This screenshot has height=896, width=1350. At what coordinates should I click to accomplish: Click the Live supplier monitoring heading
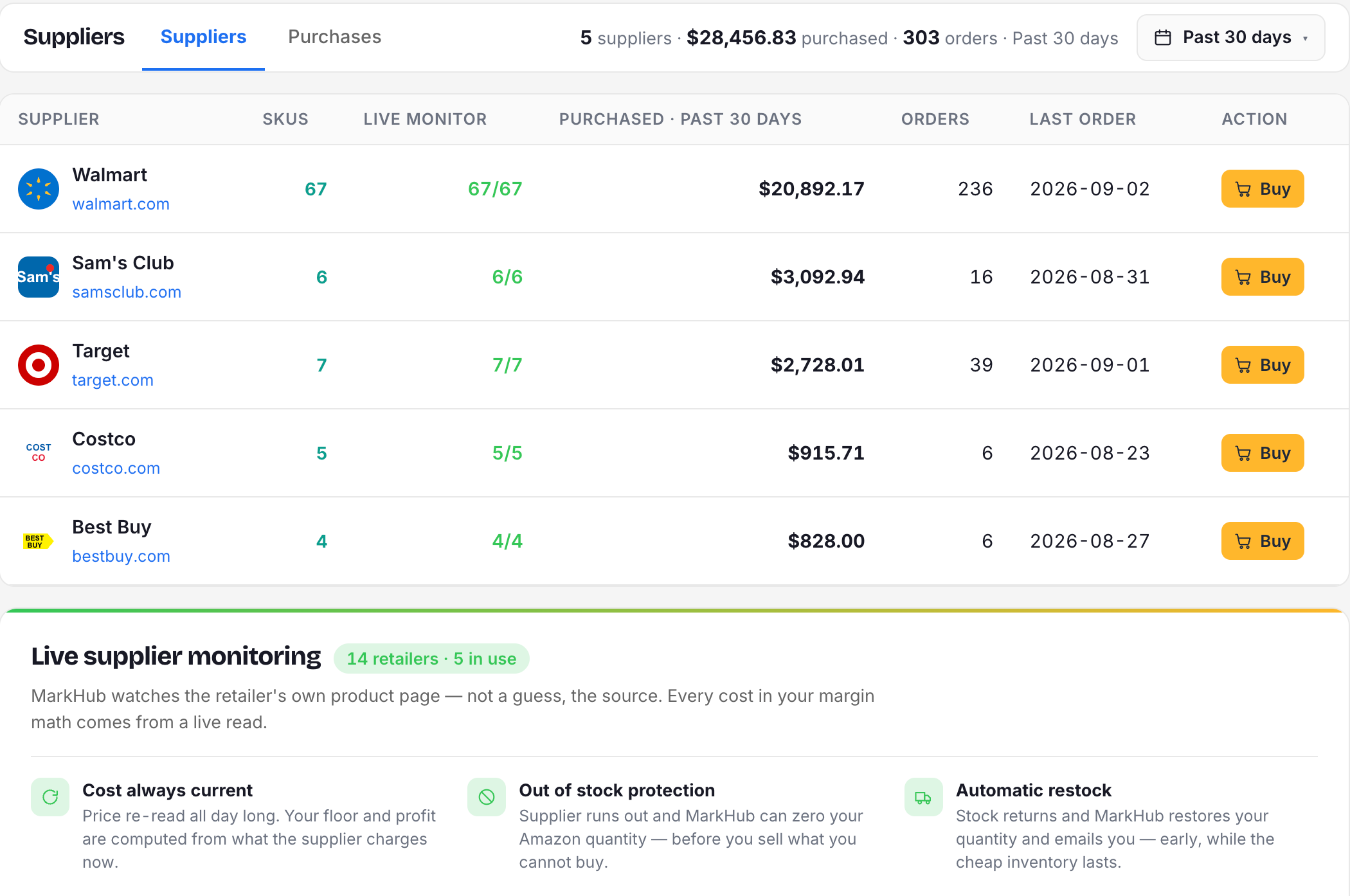176,657
